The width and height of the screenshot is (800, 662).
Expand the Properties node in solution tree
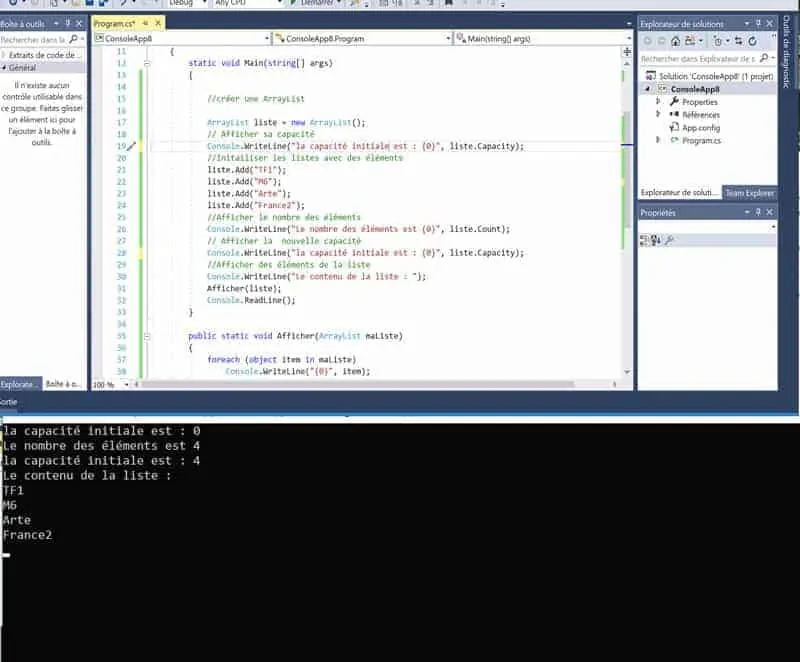click(658, 102)
